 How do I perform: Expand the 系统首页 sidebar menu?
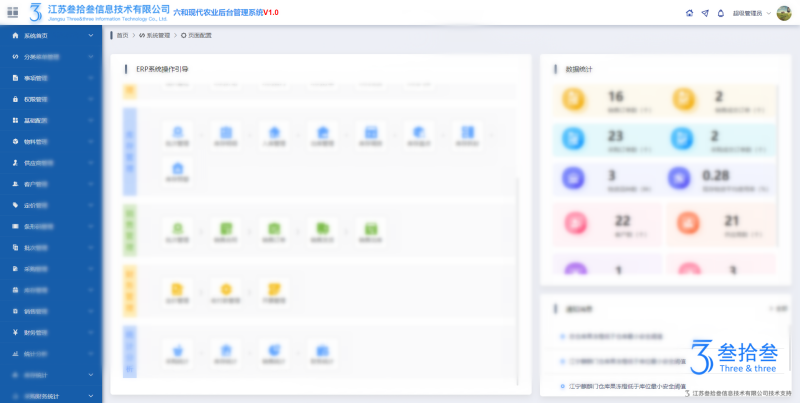[x=91, y=35]
